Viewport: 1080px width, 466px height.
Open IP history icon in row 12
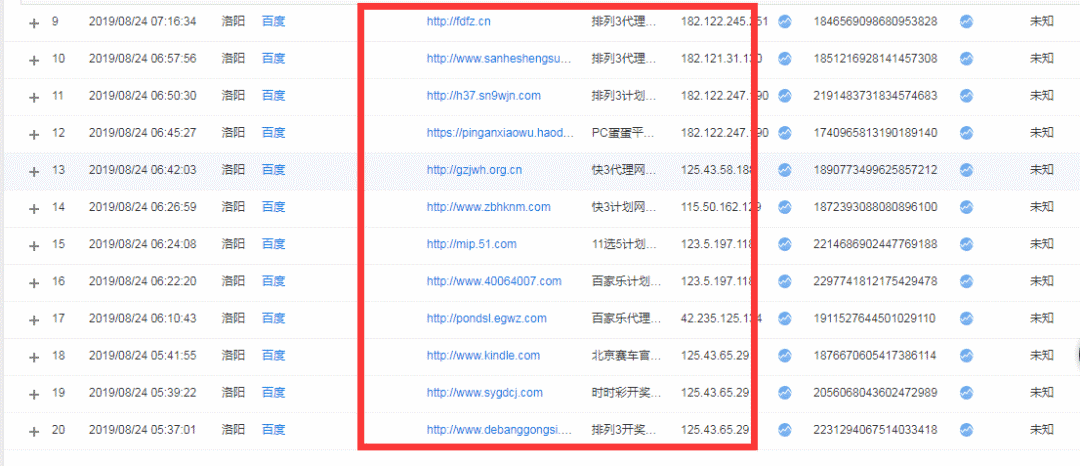[x=785, y=132]
